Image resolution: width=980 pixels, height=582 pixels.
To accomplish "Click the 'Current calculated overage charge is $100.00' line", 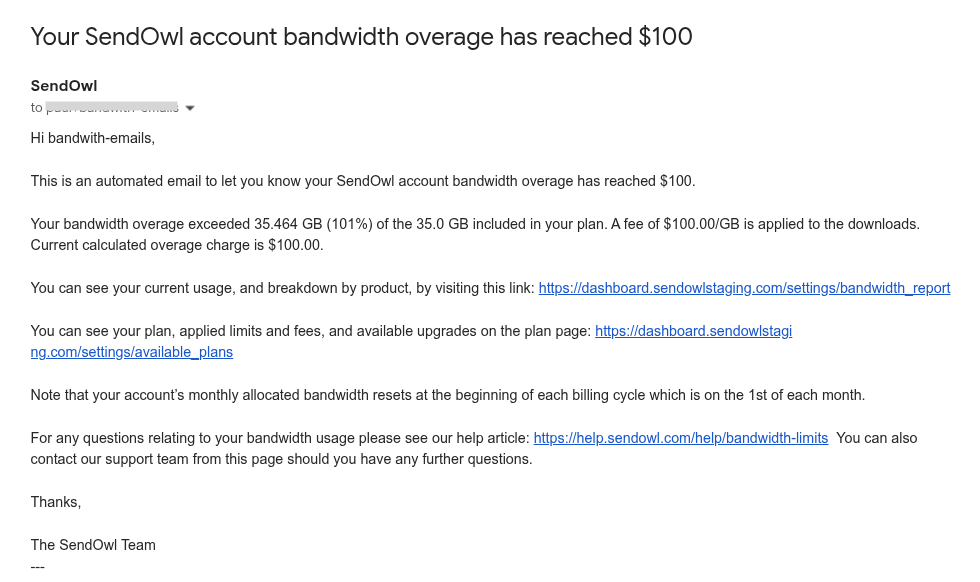I will 177,245.
